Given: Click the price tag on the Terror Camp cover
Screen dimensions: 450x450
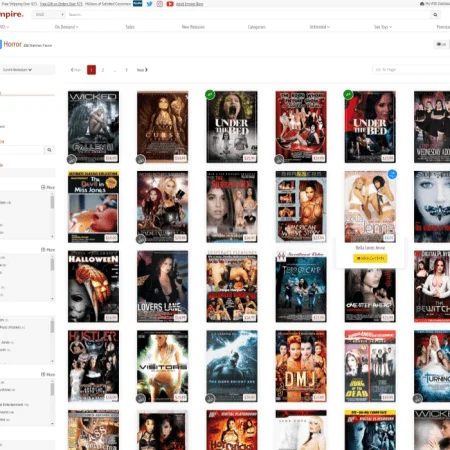Looking at the screenshot, I should (319, 318).
